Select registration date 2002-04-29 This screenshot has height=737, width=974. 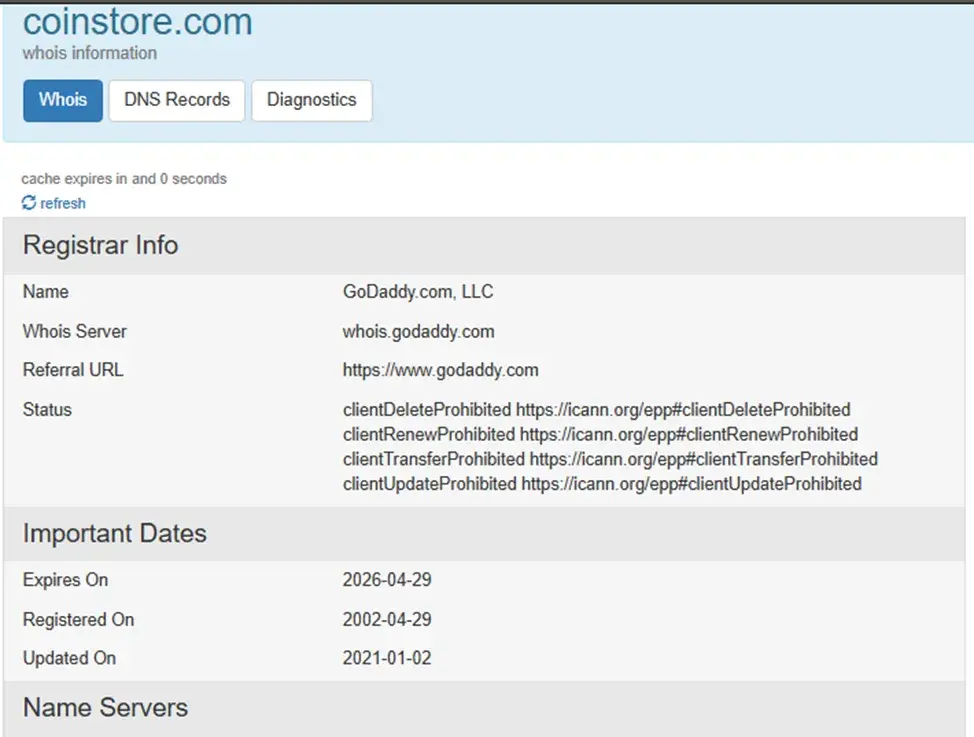(387, 620)
